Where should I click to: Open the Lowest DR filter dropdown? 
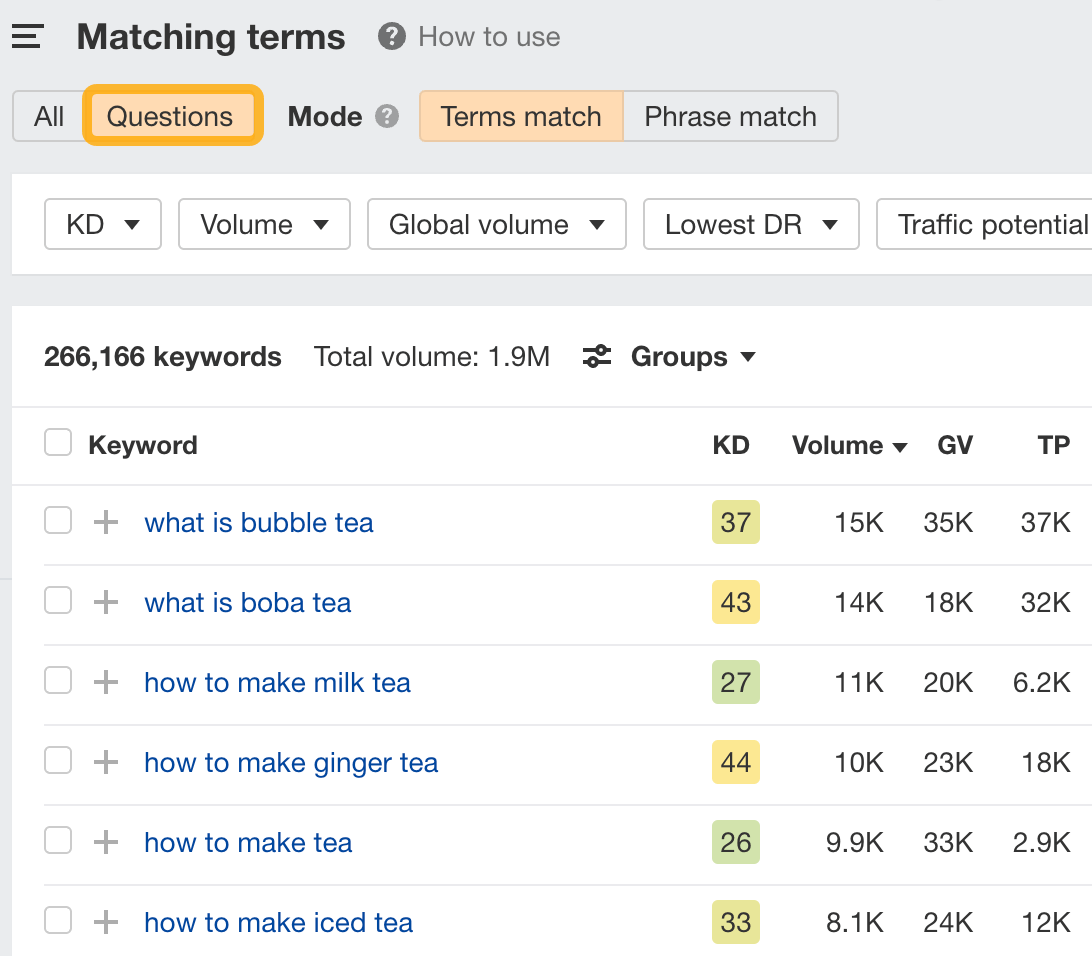pos(751,224)
